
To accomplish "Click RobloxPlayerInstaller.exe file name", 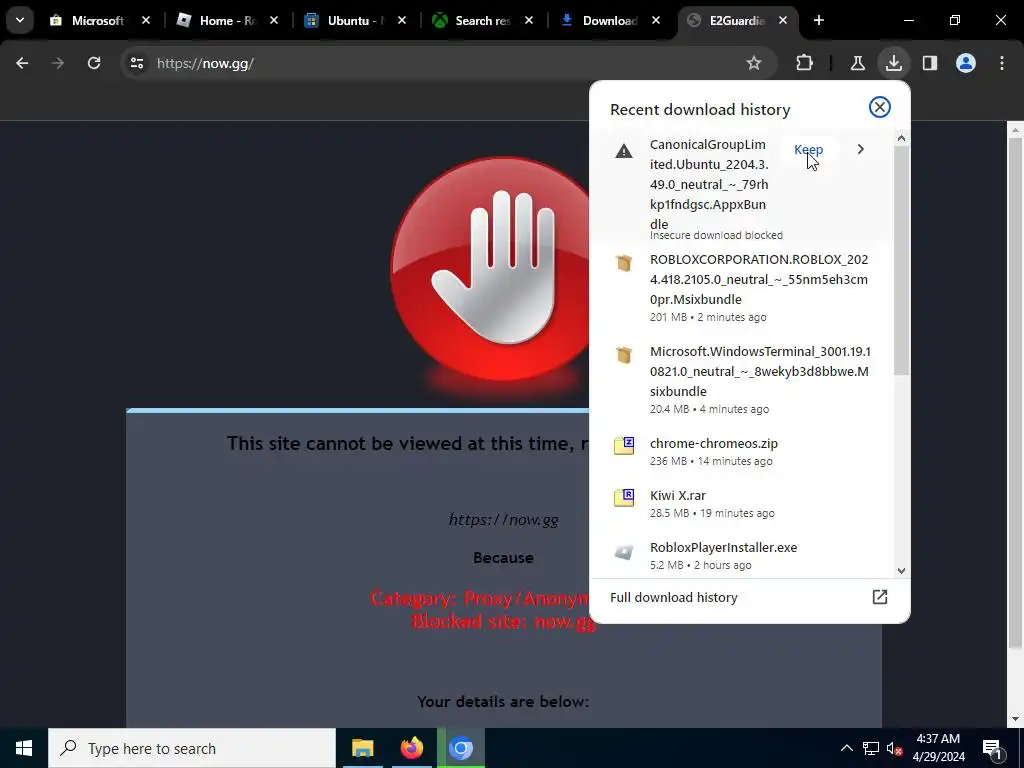I will (724, 548).
